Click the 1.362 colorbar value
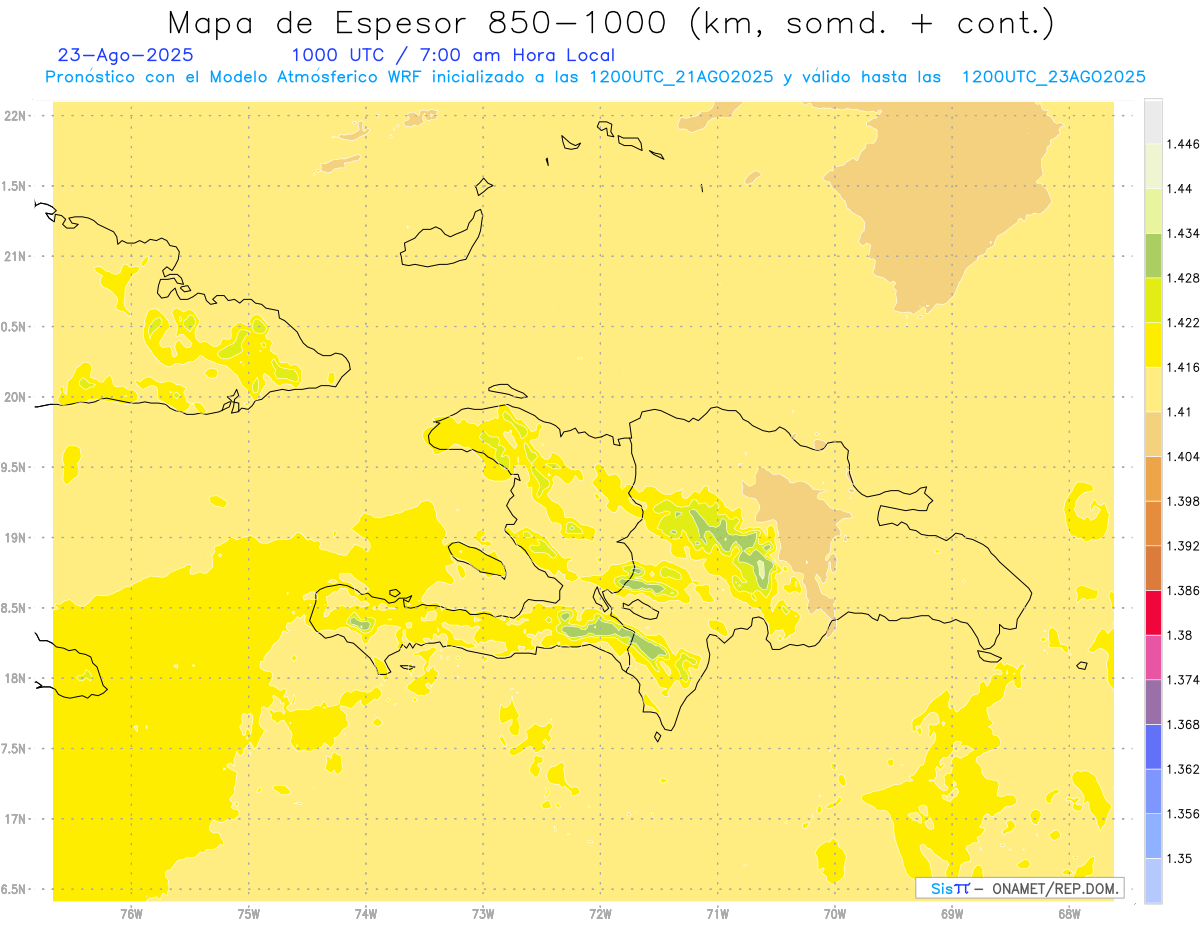This screenshot has height=927, width=1200. 1182,769
